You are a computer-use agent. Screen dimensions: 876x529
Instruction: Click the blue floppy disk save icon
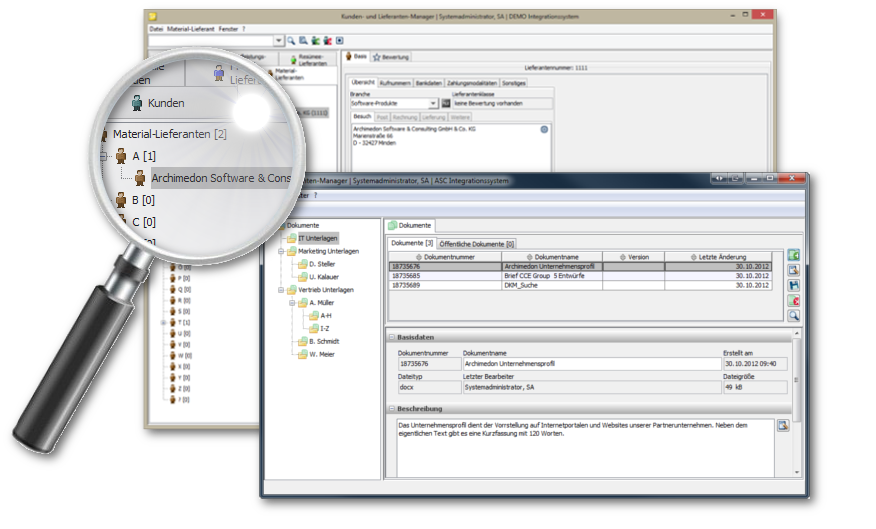point(793,285)
